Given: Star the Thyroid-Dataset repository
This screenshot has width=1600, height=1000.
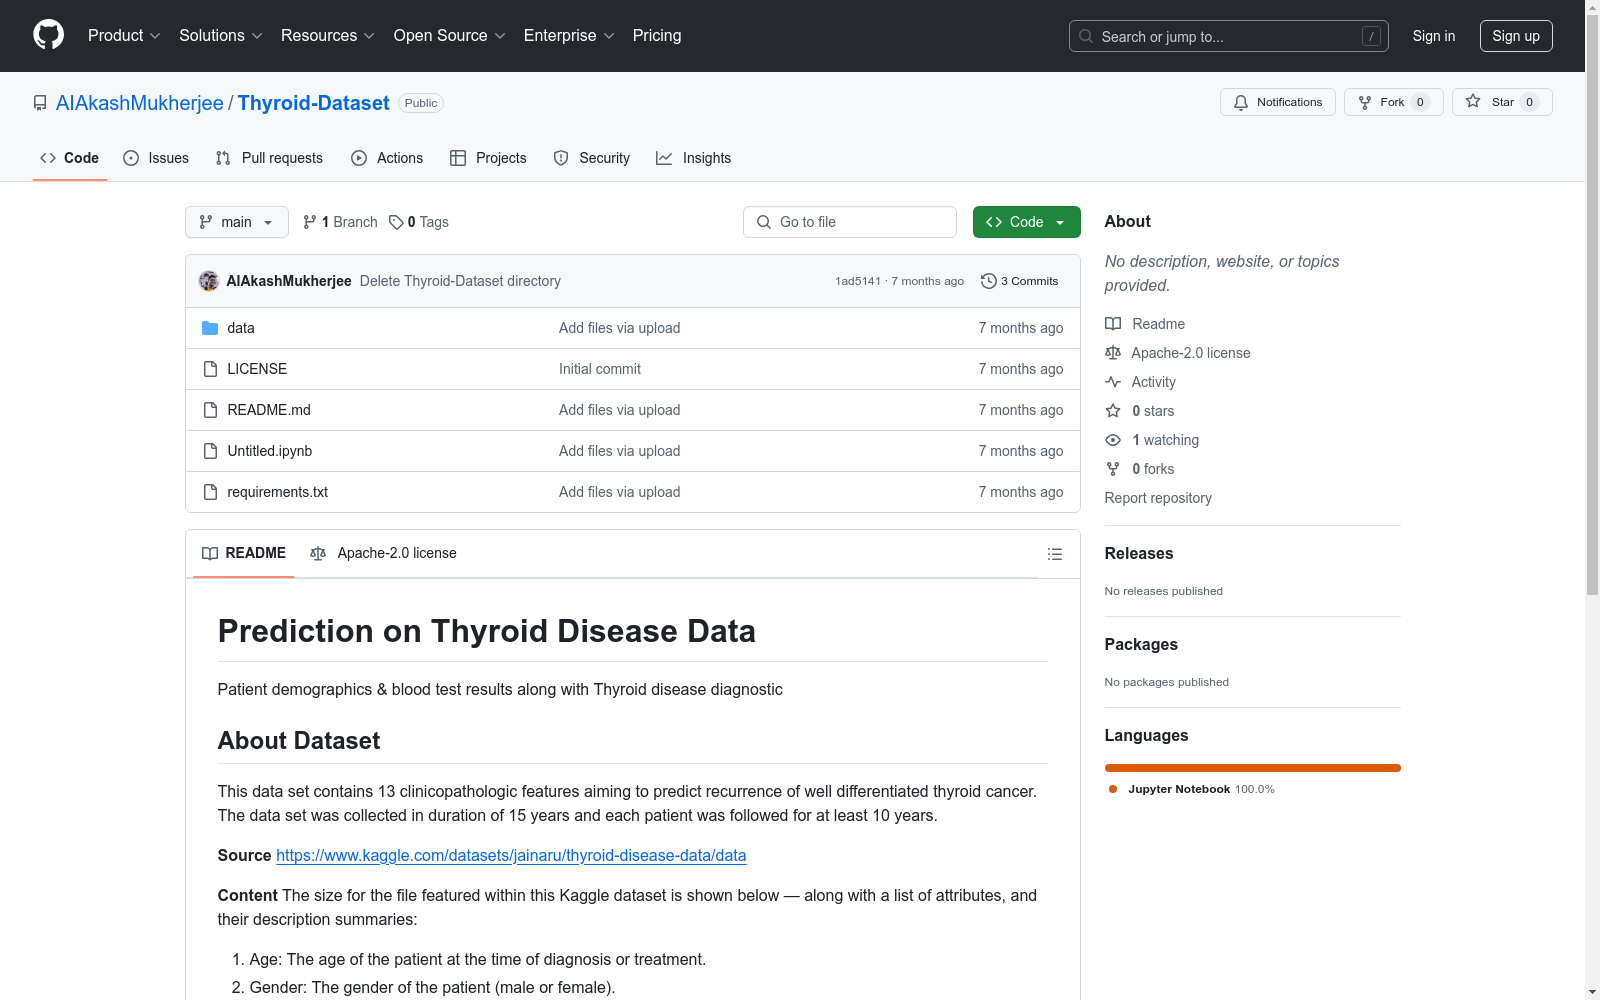Looking at the screenshot, I should coord(1502,102).
